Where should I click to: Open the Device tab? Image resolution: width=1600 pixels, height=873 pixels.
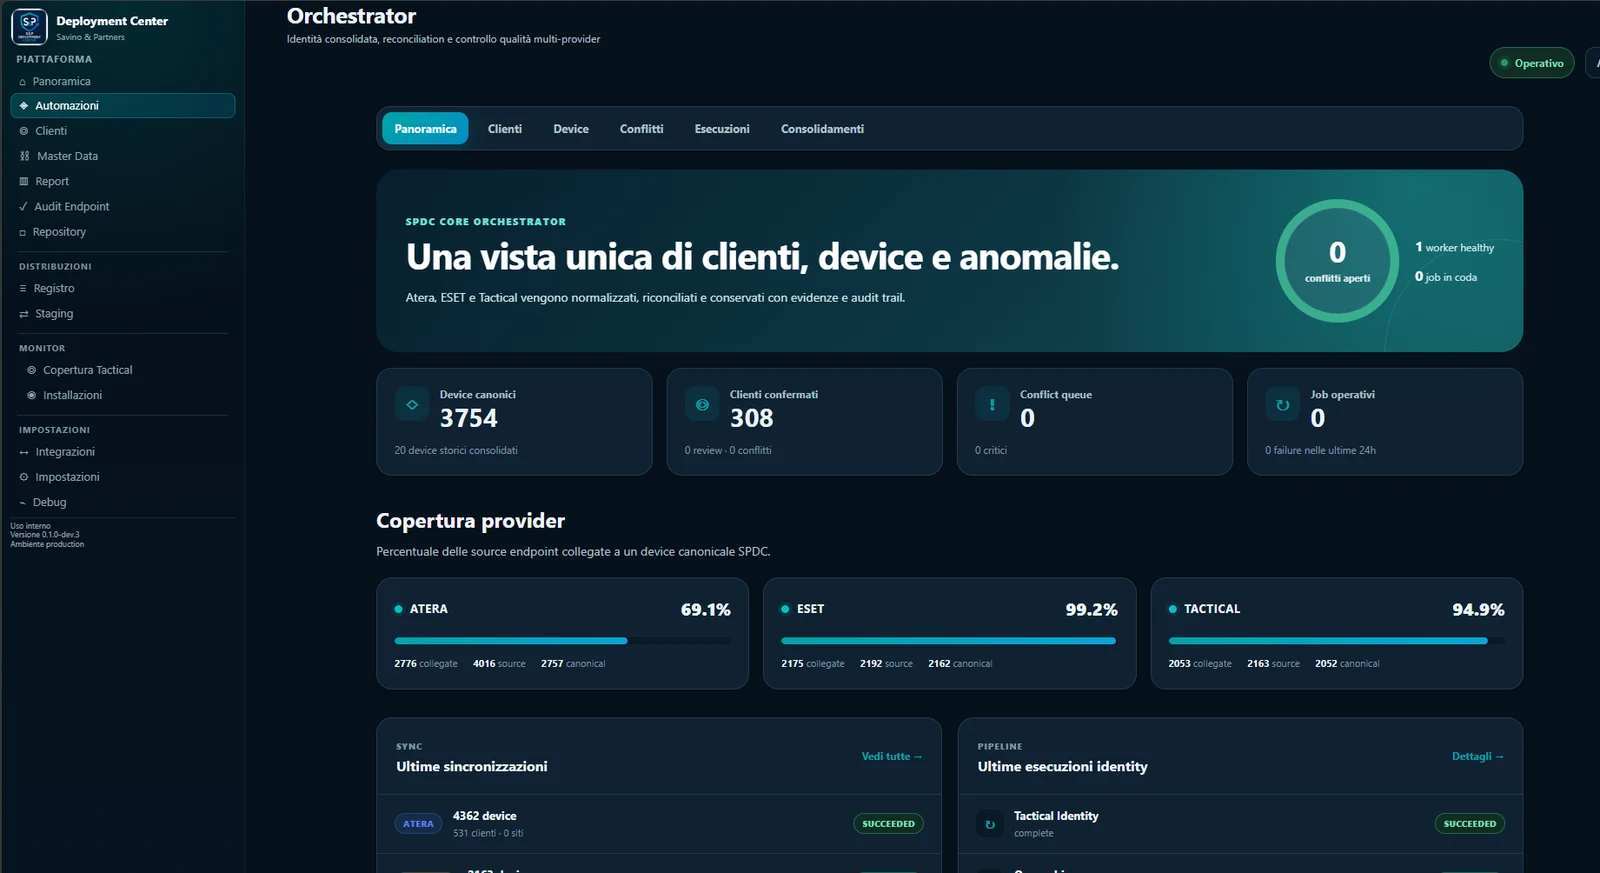coord(571,129)
